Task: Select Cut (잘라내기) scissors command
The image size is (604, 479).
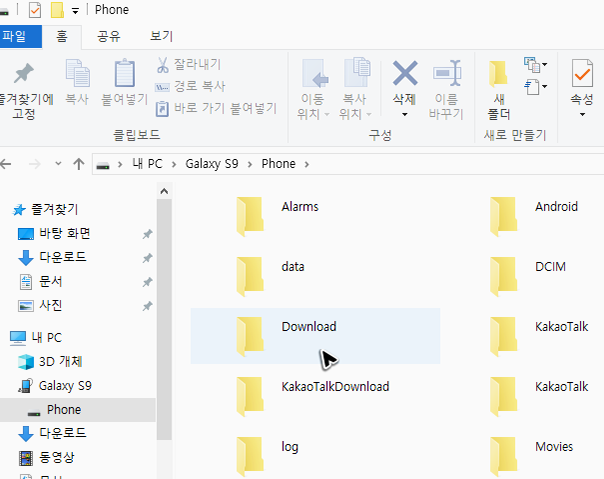Action: point(189,64)
